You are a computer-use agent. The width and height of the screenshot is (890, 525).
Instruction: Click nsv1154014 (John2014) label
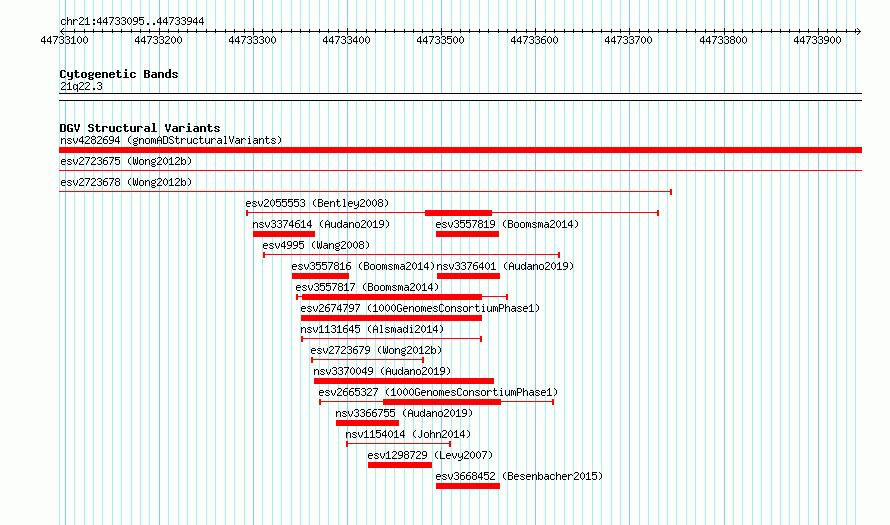(408, 434)
